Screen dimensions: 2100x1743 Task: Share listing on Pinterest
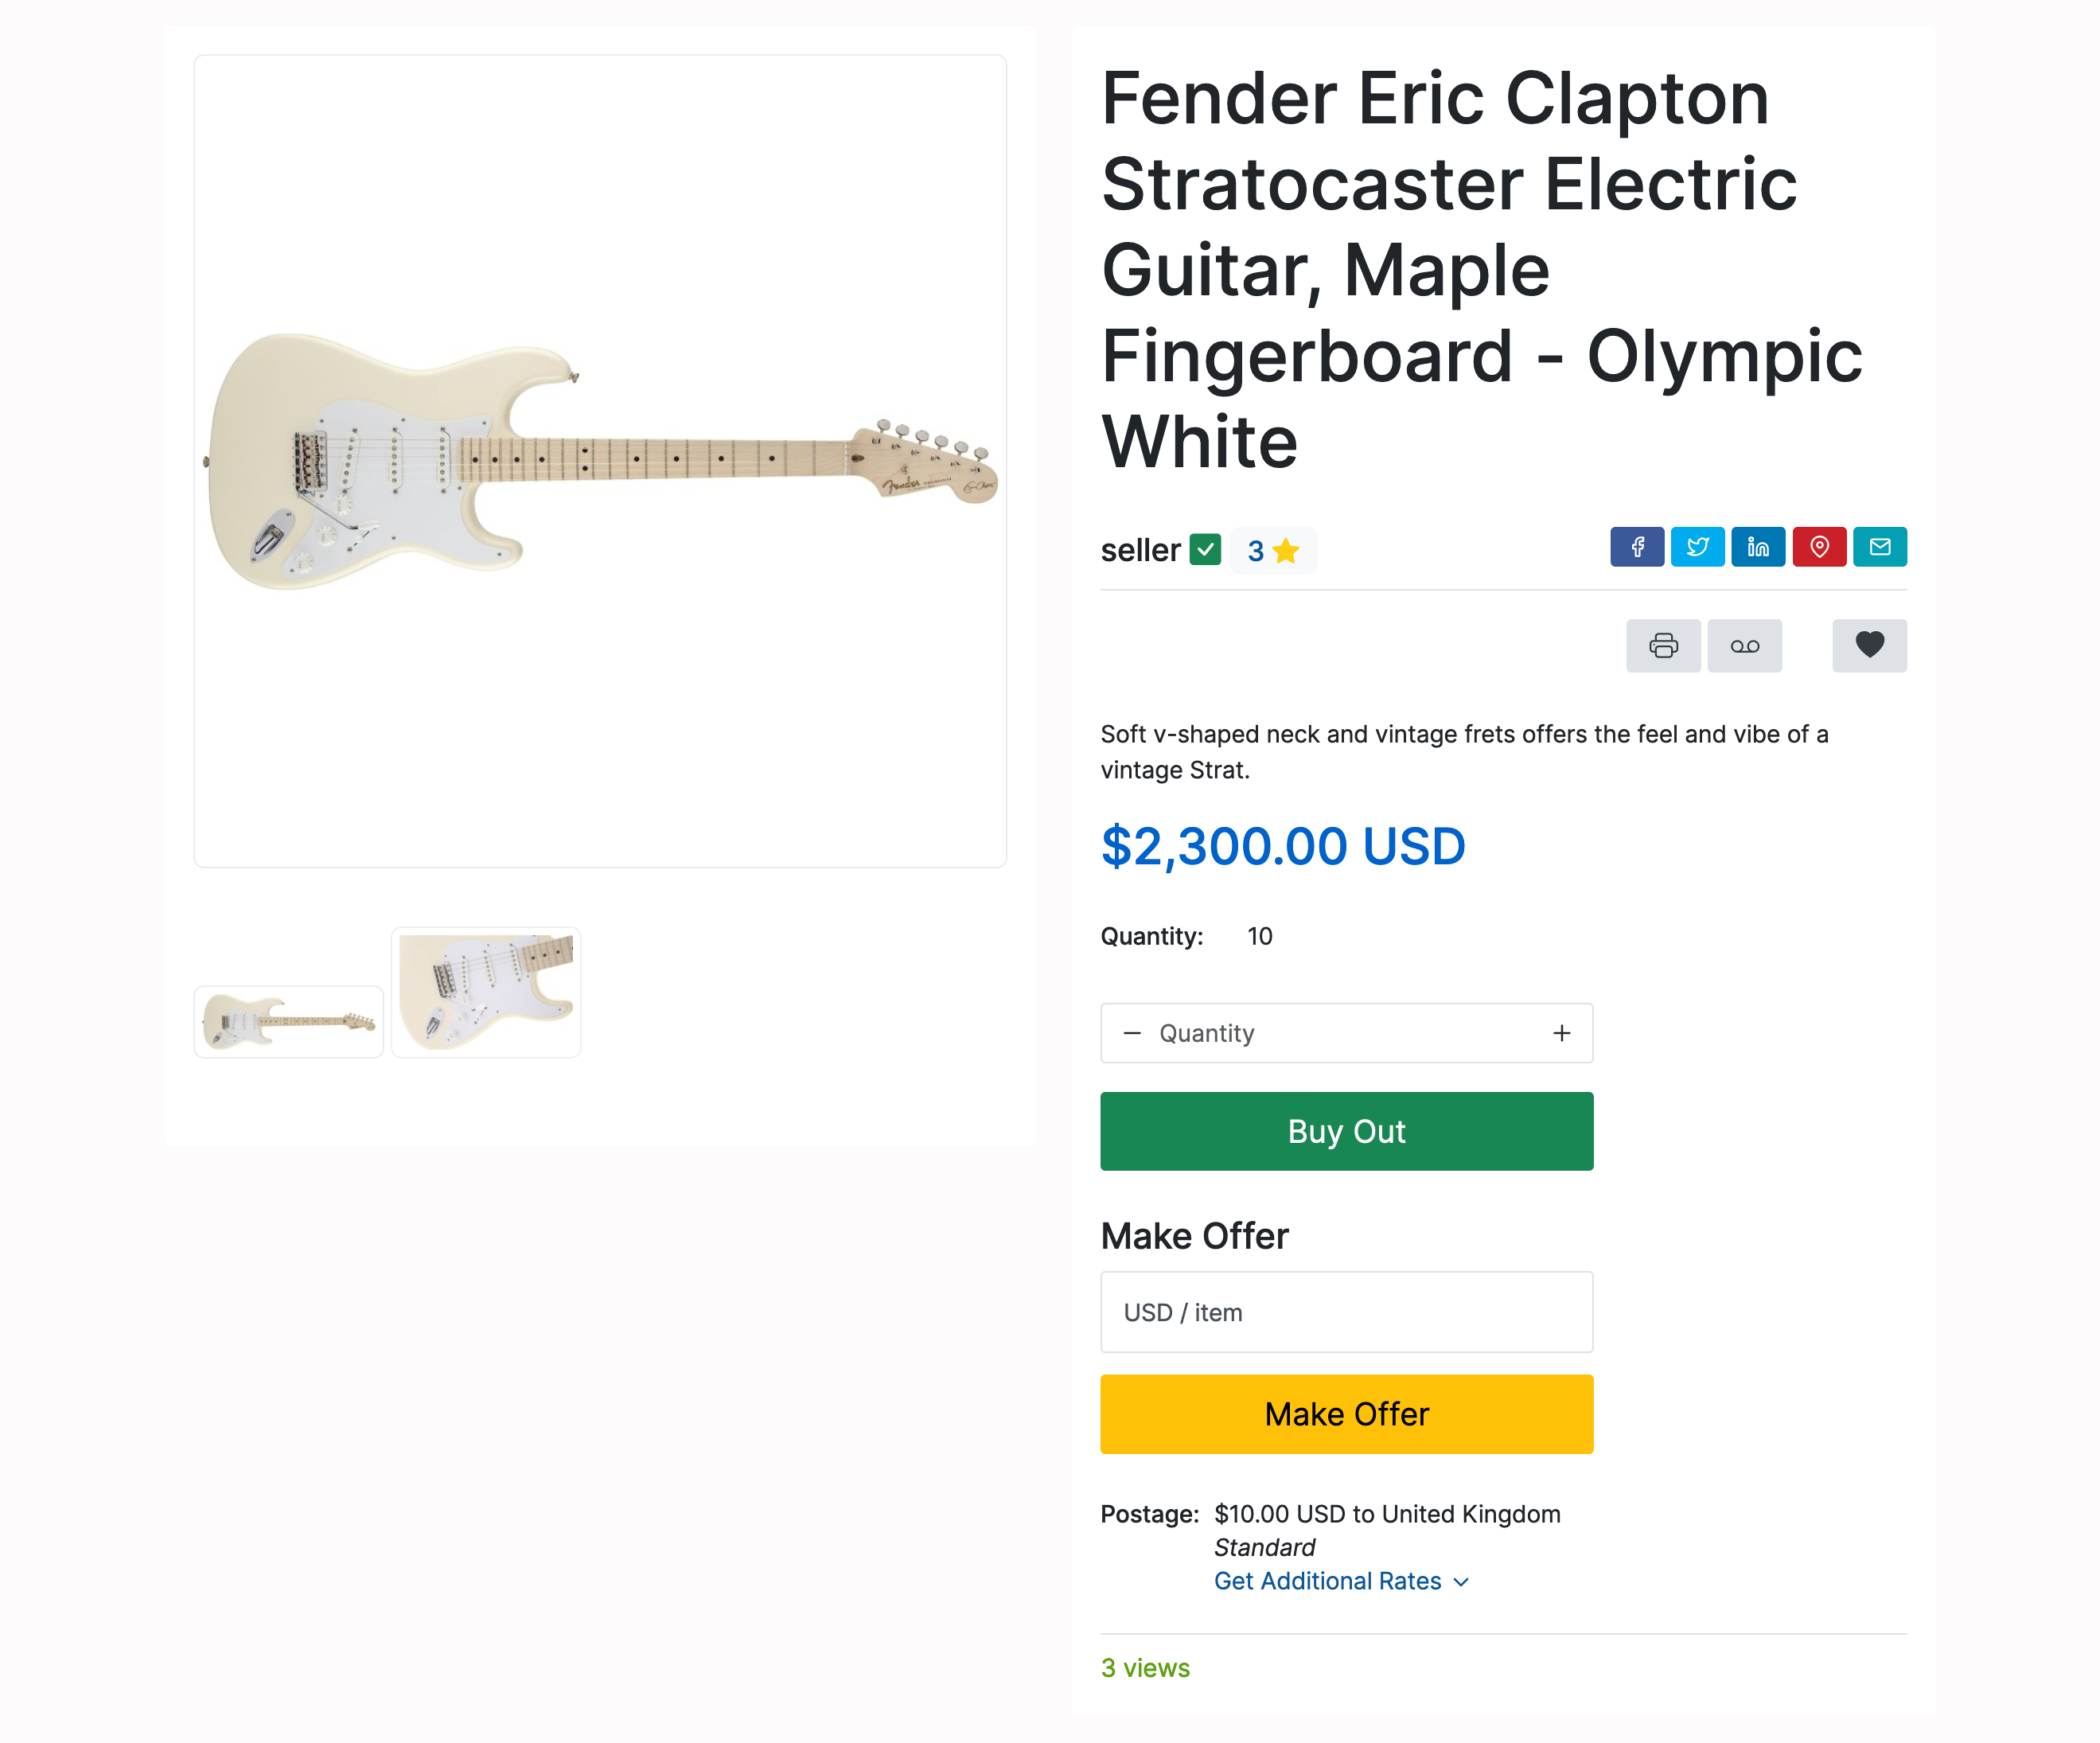point(1819,547)
